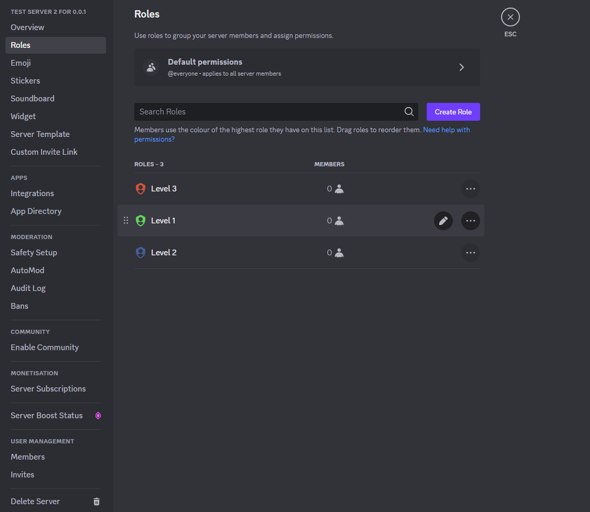
Task: Click the Server Boost Status gem icon
Action: [98, 416]
